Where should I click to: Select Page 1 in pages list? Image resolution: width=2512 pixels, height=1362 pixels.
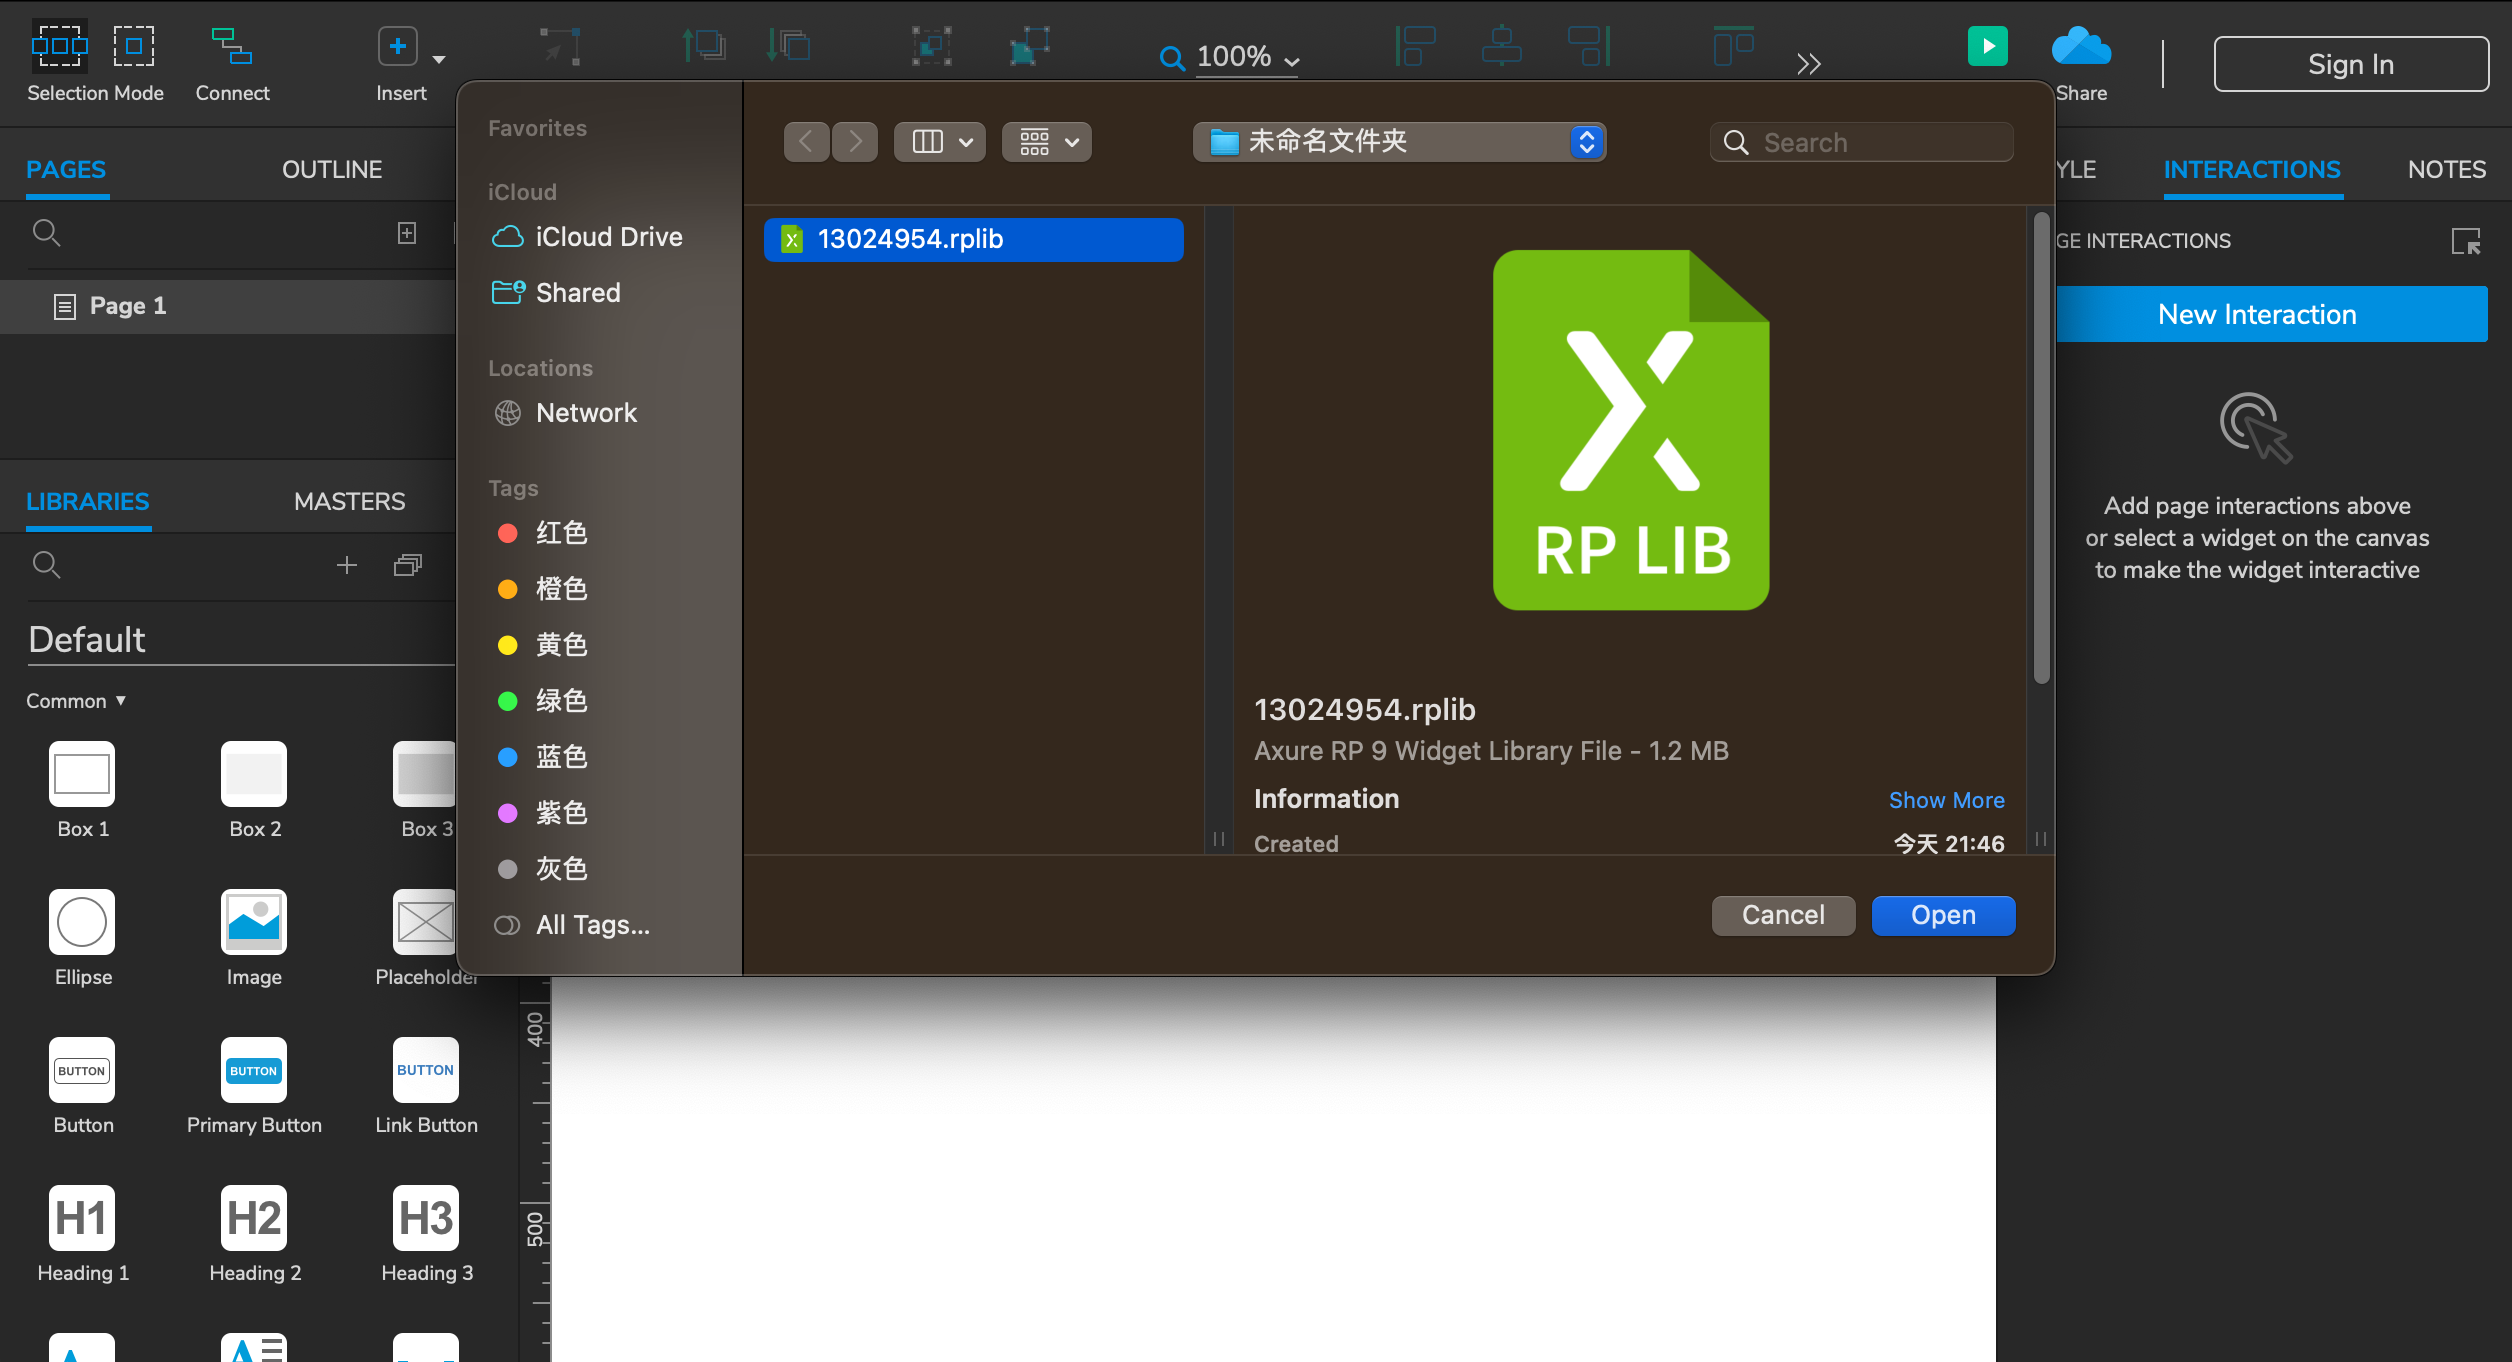tap(228, 306)
